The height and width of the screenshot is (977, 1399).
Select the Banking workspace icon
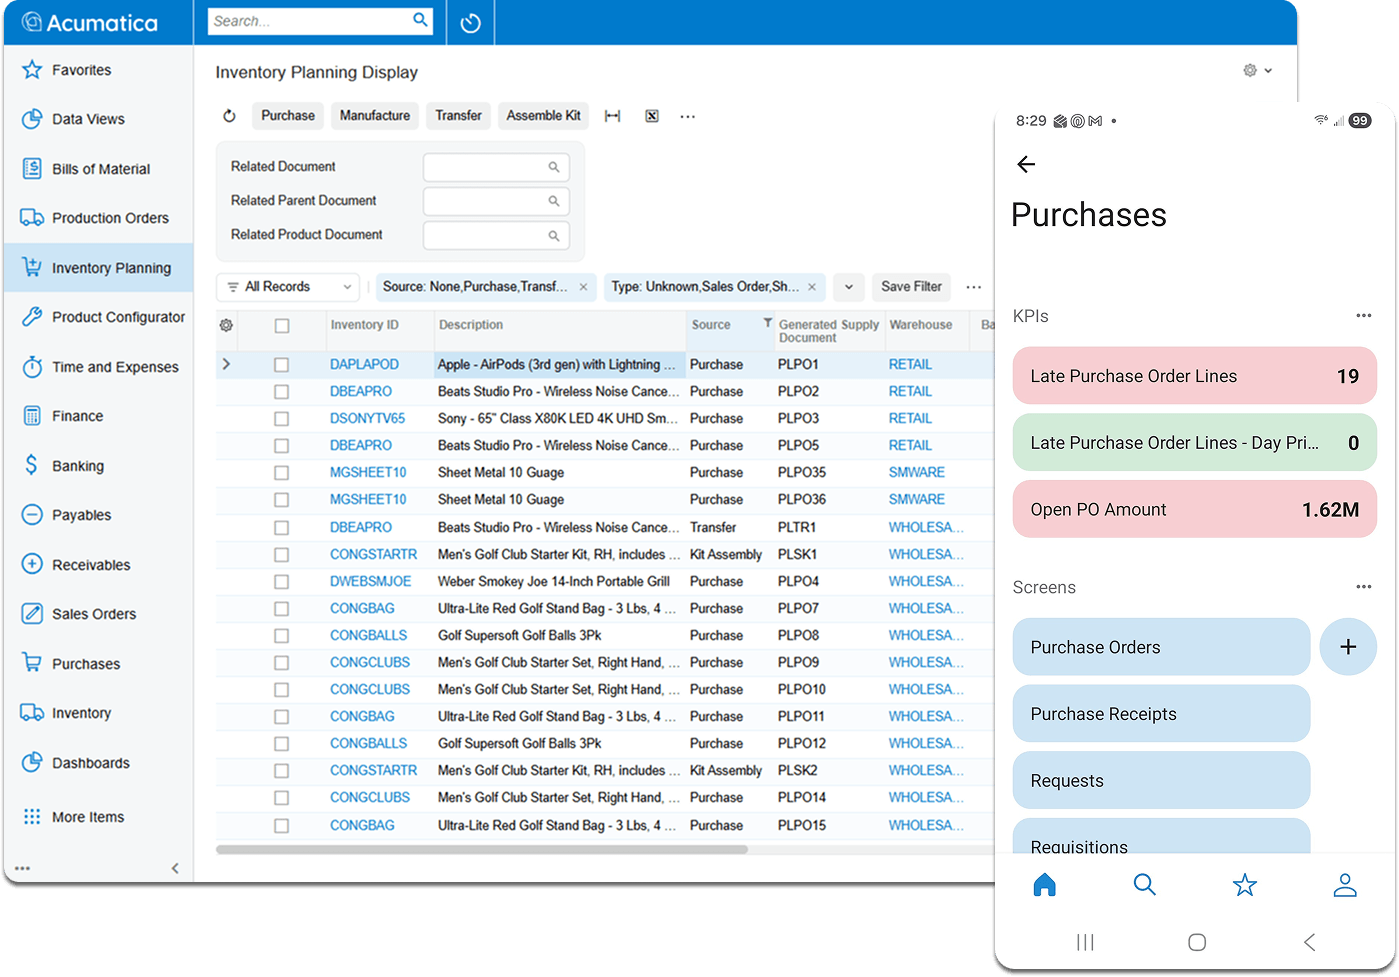(30, 465)
